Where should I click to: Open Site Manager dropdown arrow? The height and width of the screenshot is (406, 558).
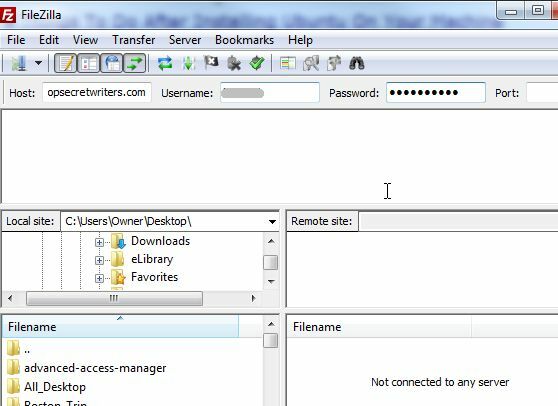[38, 64]
